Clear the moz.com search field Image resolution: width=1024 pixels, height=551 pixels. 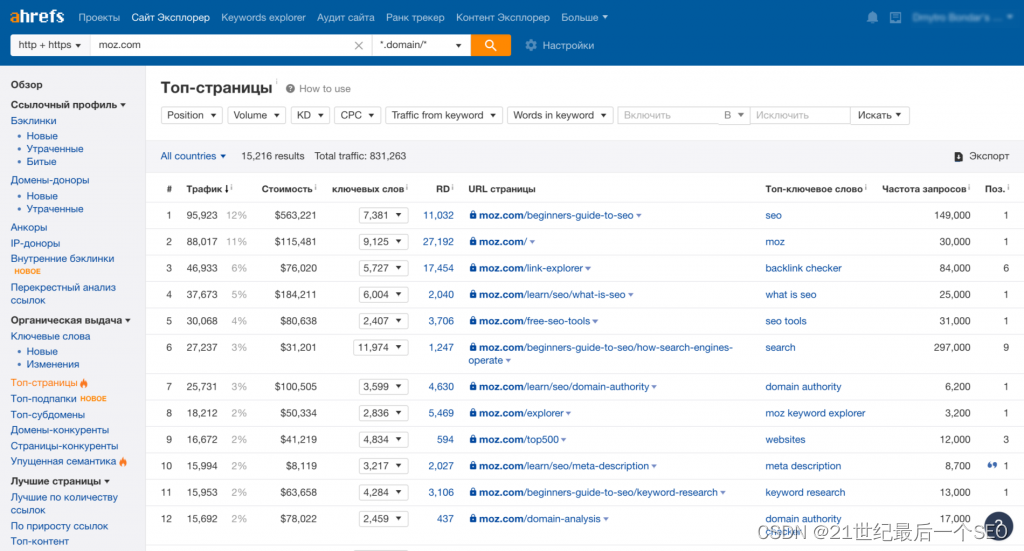click(359, 45)
